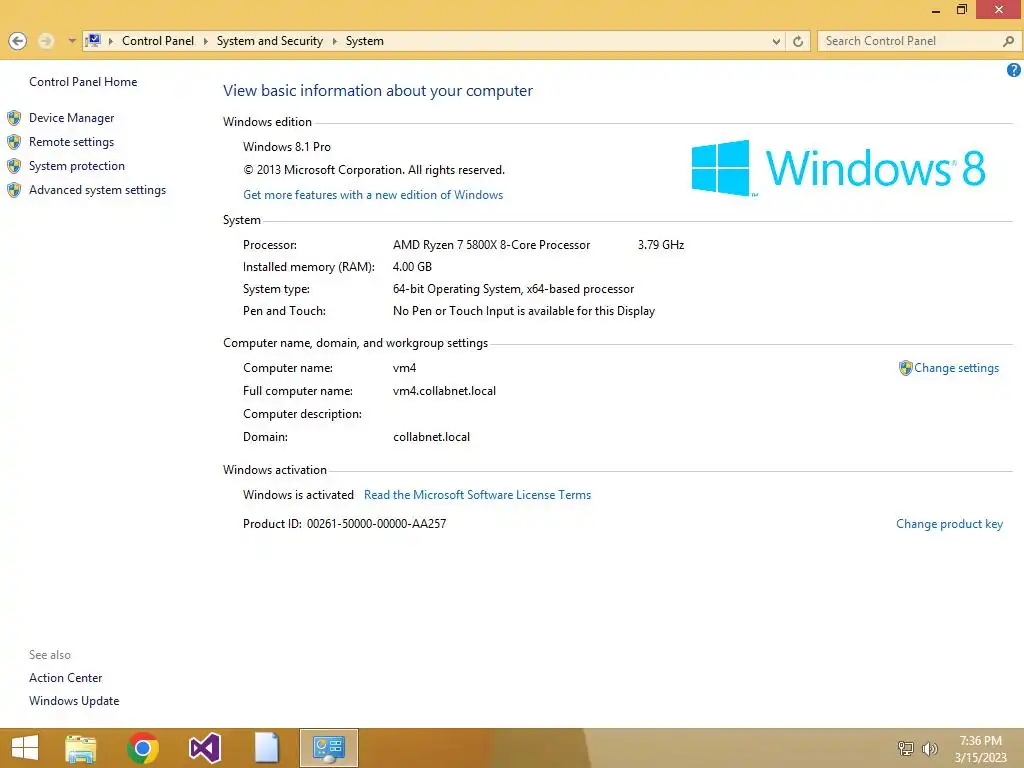Click the Product ID 00261-50000-00000-AA257

(344, 524)
